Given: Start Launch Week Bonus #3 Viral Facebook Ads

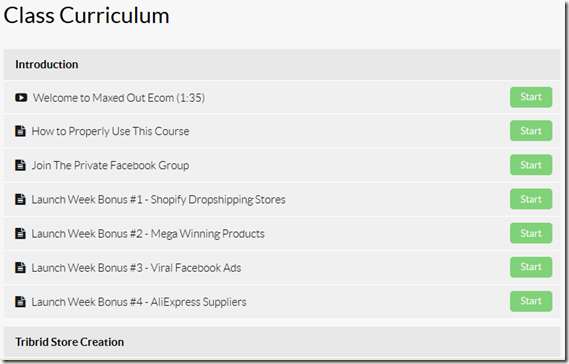Looking at the screenshot, I should (531, 267).
